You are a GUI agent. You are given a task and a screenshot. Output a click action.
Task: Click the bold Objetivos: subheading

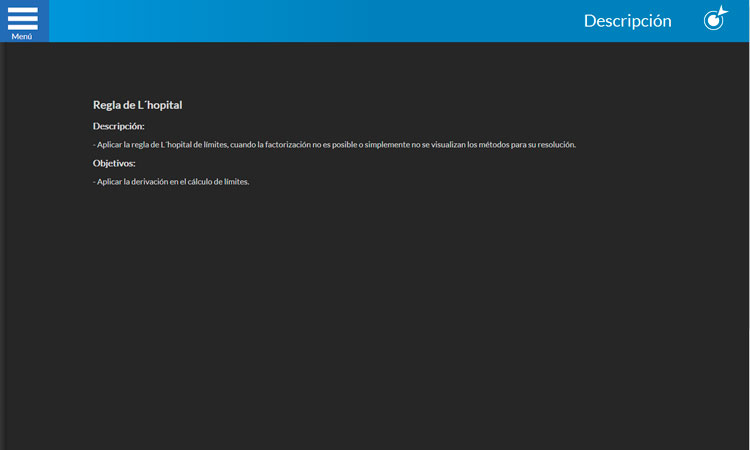[114, 163]
